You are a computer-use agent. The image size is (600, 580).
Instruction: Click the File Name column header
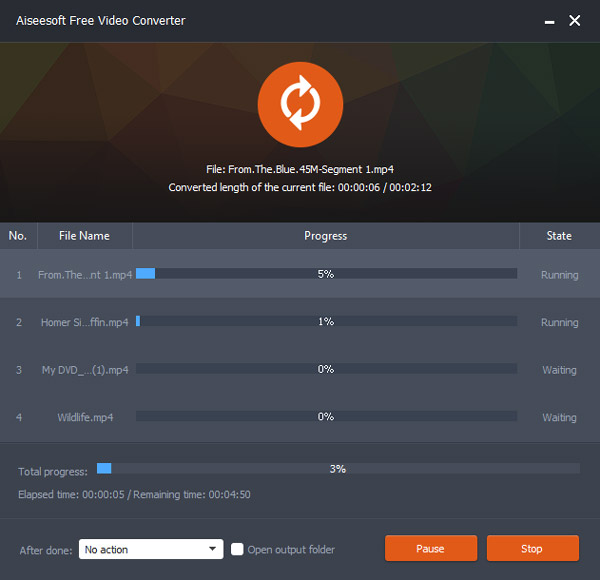coord(85,236)
